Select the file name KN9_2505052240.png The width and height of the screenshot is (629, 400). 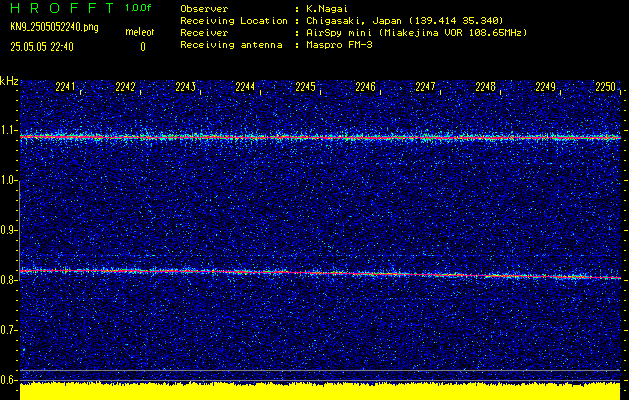54,27
